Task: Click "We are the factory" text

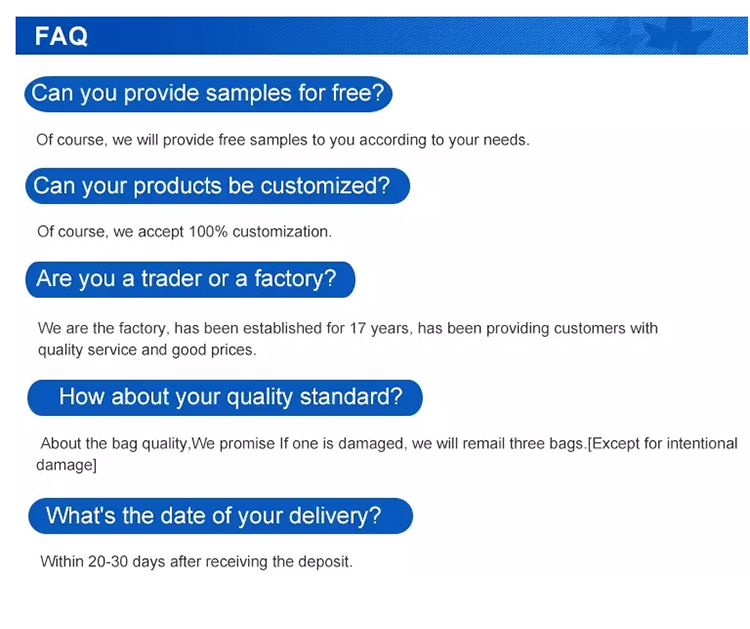Action: point(101,328)
